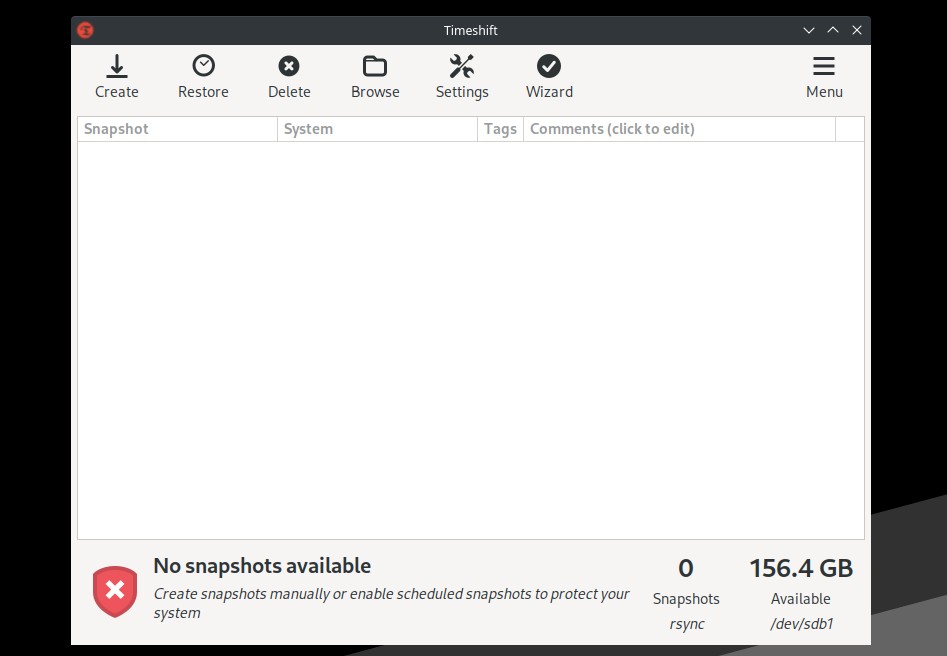Click the Create snapshot toolbar icon
This screenshot has width=947, height=656.
click(117, 77)
